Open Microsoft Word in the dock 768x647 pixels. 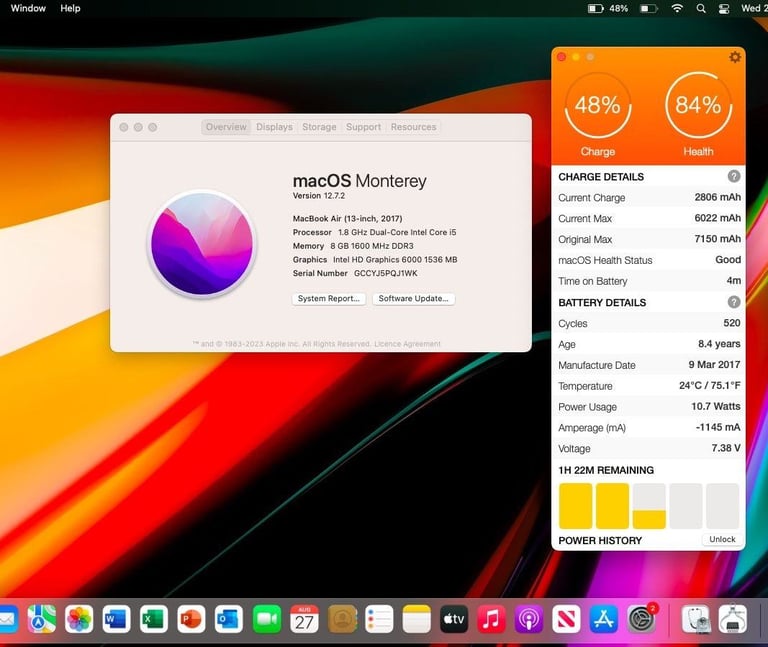pos(117,619)
